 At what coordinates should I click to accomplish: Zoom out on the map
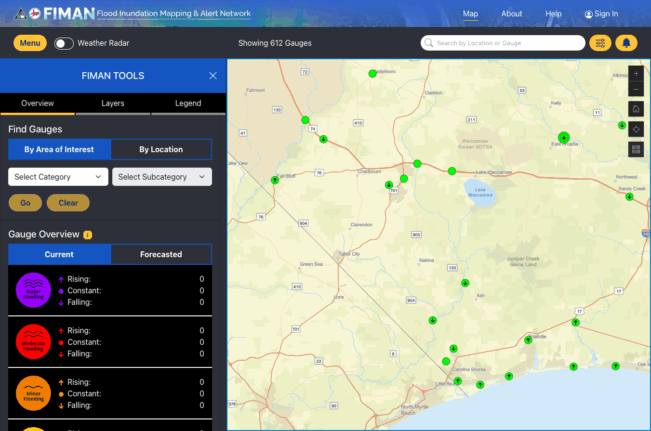(x=636, y=90)
